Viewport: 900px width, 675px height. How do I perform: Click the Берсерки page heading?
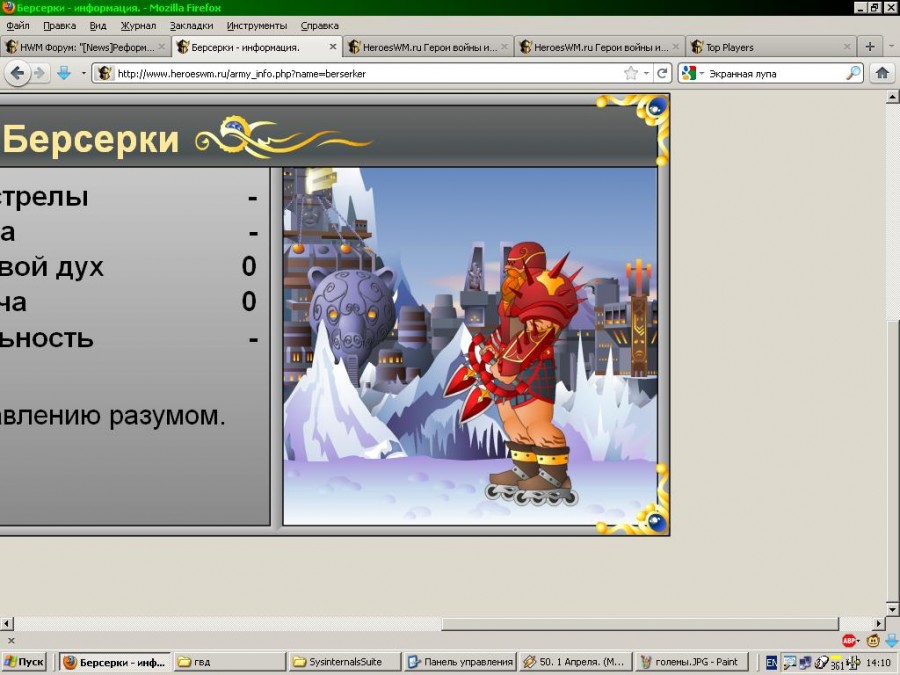(x=91, y=139)
